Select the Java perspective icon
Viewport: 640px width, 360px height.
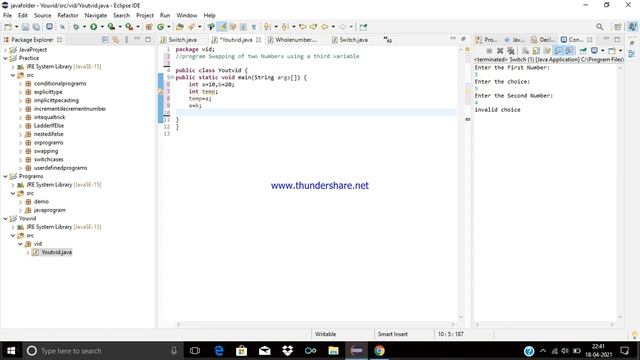pos(632,27)
